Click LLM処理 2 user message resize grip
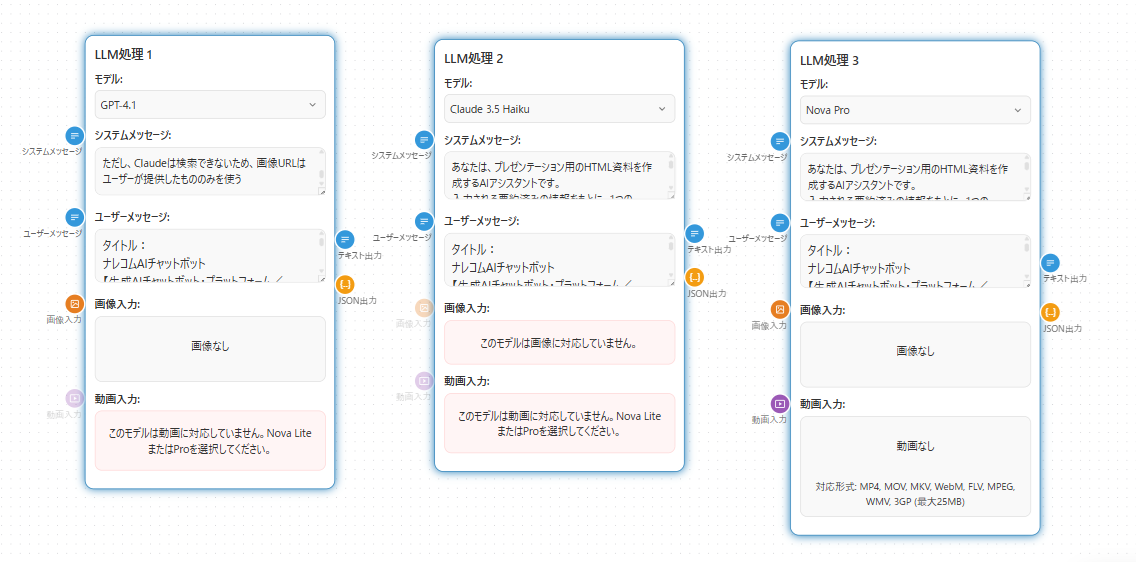This screenshot has width=1136, height=562. 670,282
